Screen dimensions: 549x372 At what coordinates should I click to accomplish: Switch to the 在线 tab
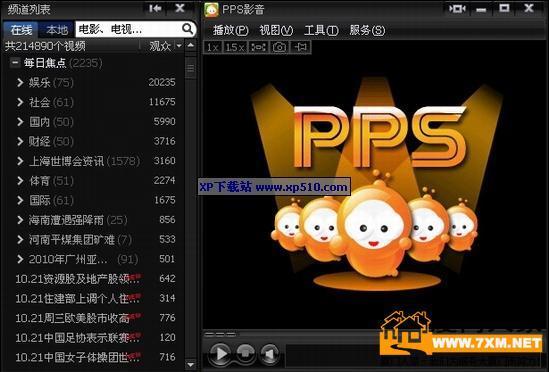point(21,30)
